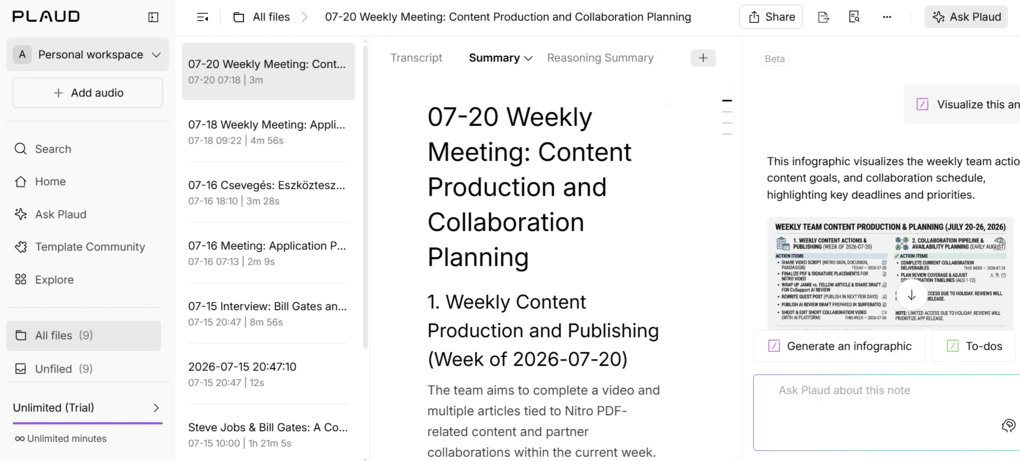1020x461 pixels.
Task: Collapse the sidebar using the panel icon
Action: tap(153, 17)
